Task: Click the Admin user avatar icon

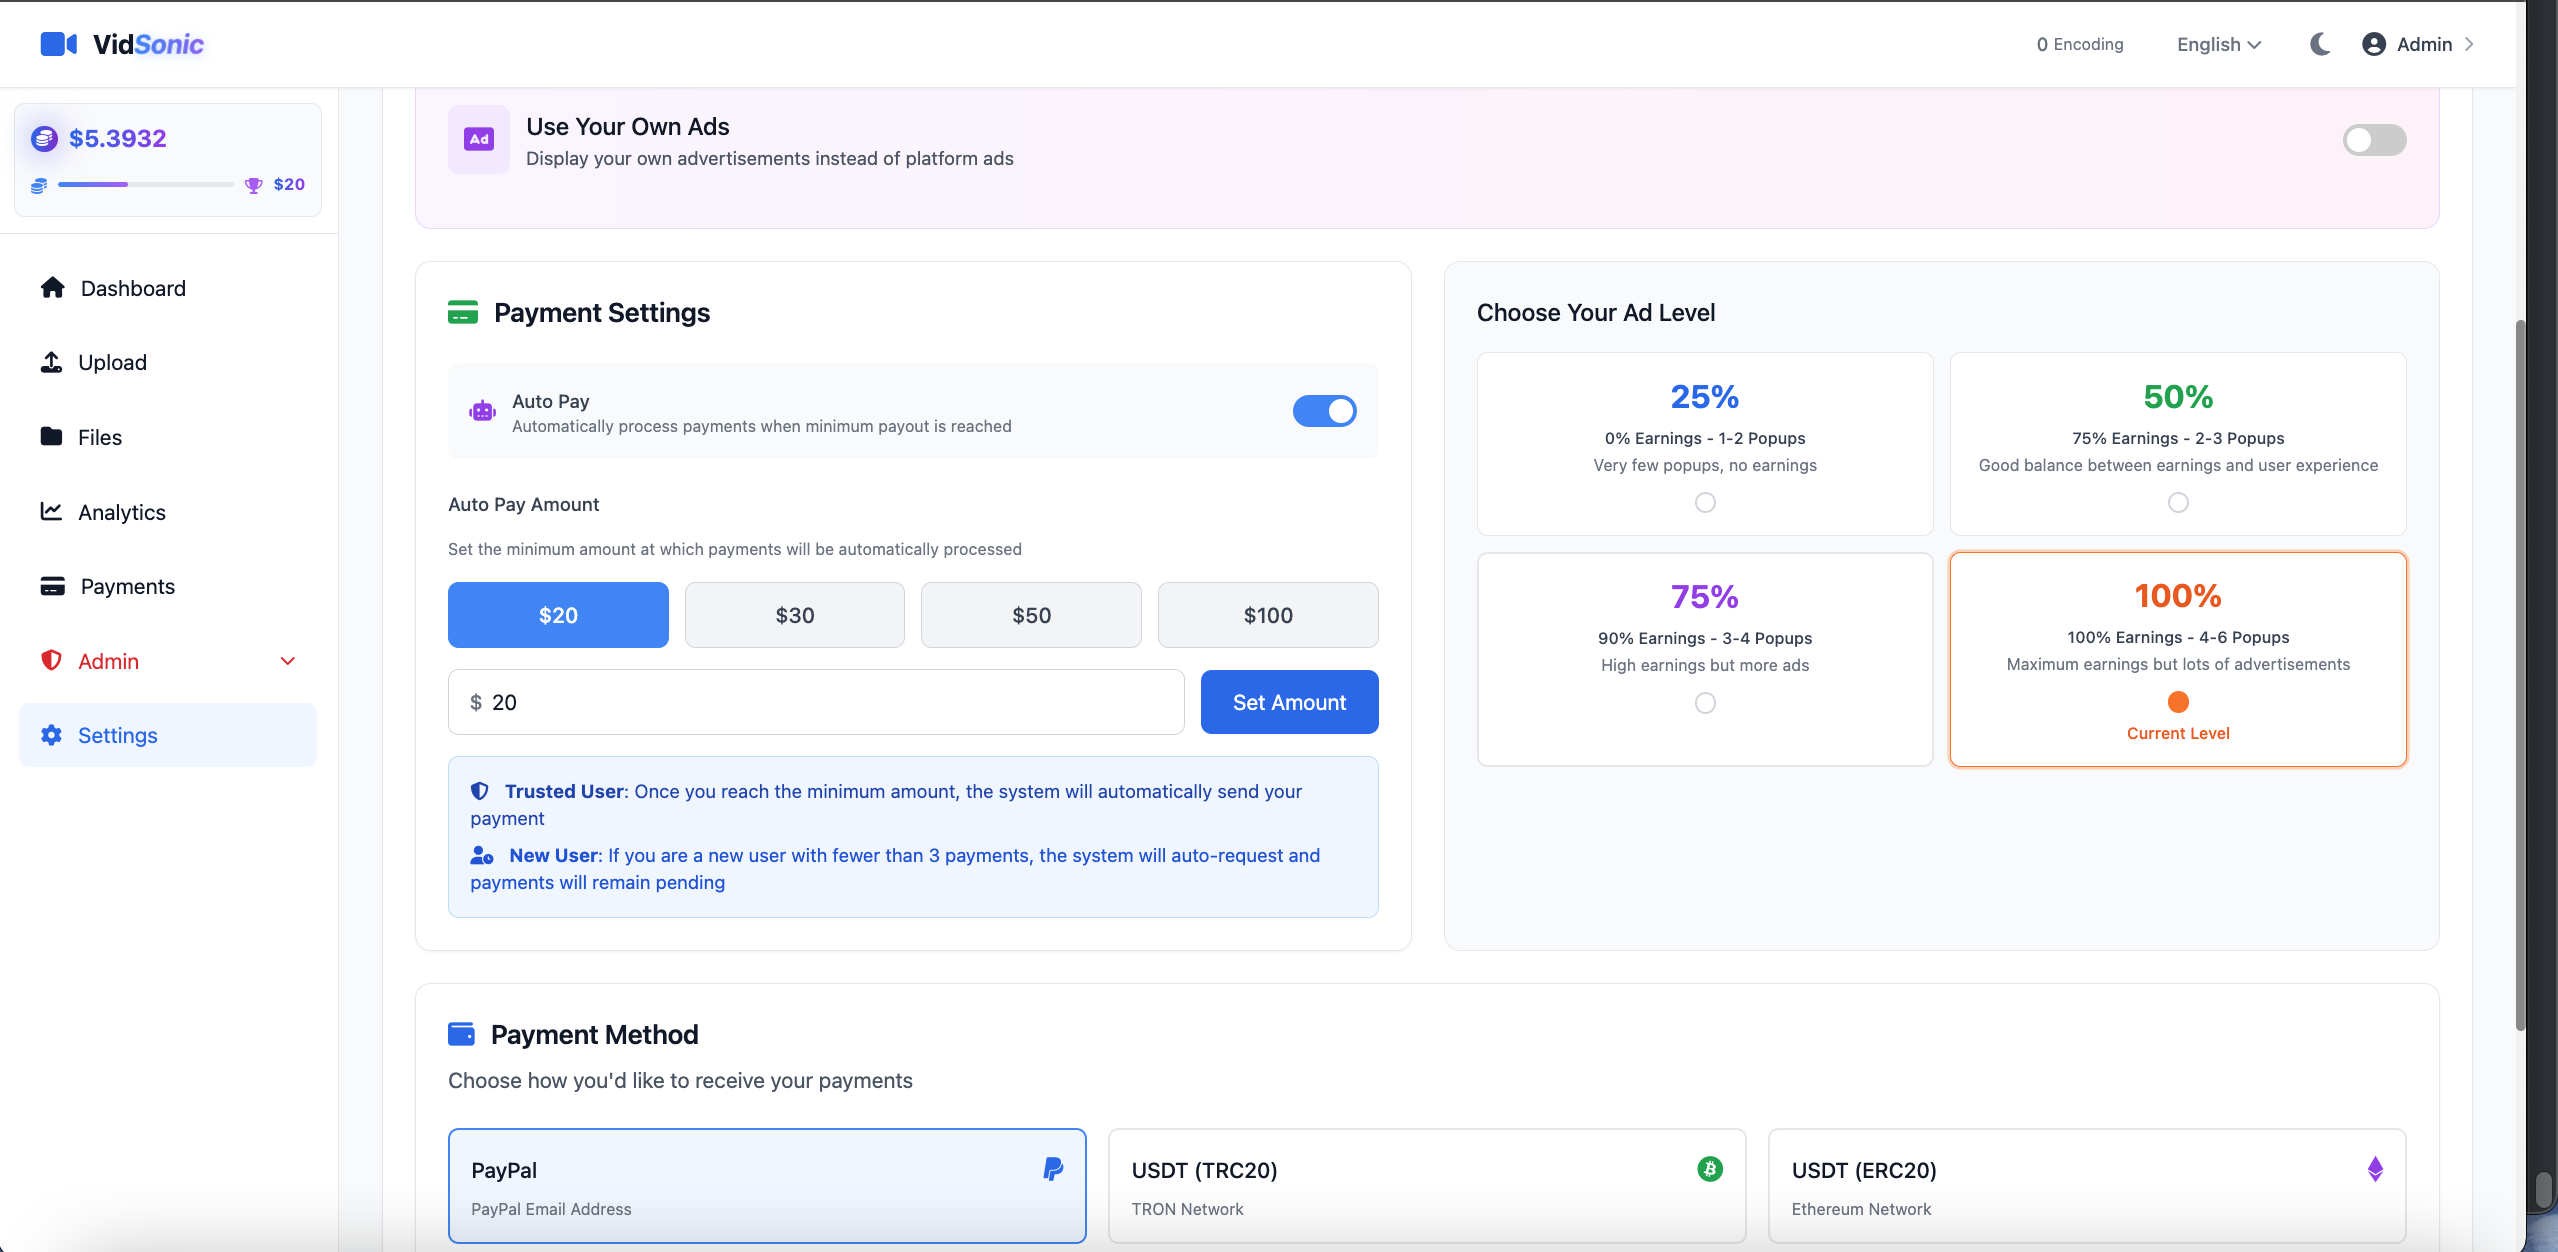Action: pos(2373,44)
